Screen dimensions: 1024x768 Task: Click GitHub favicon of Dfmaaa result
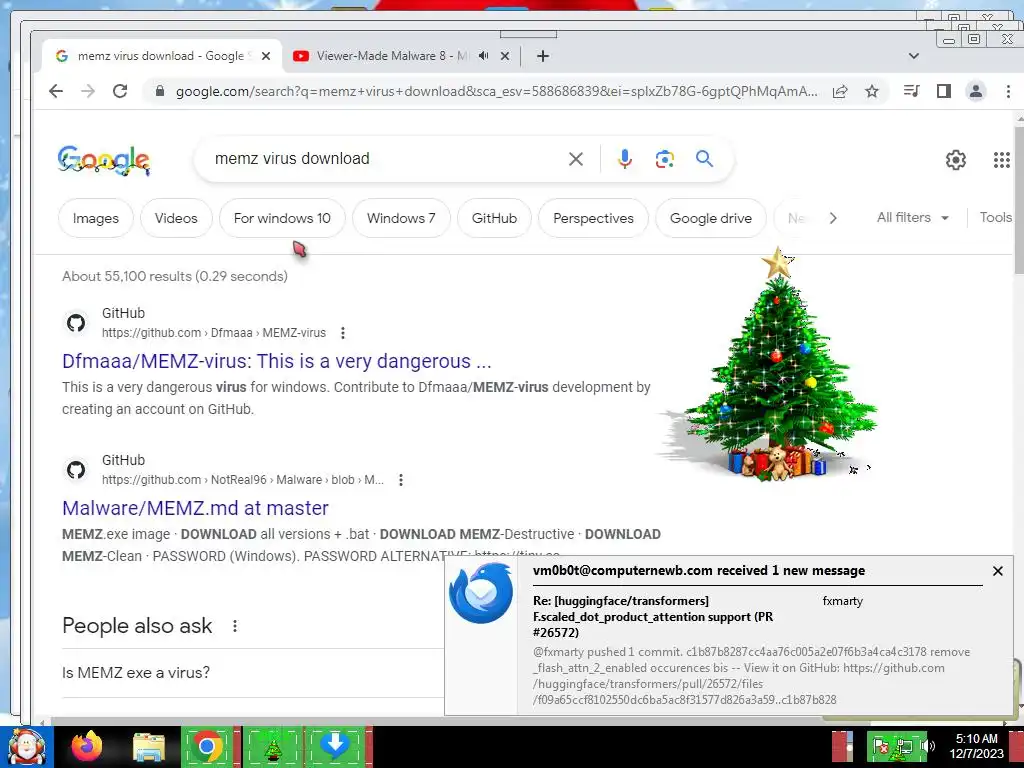tap(76, 323)
